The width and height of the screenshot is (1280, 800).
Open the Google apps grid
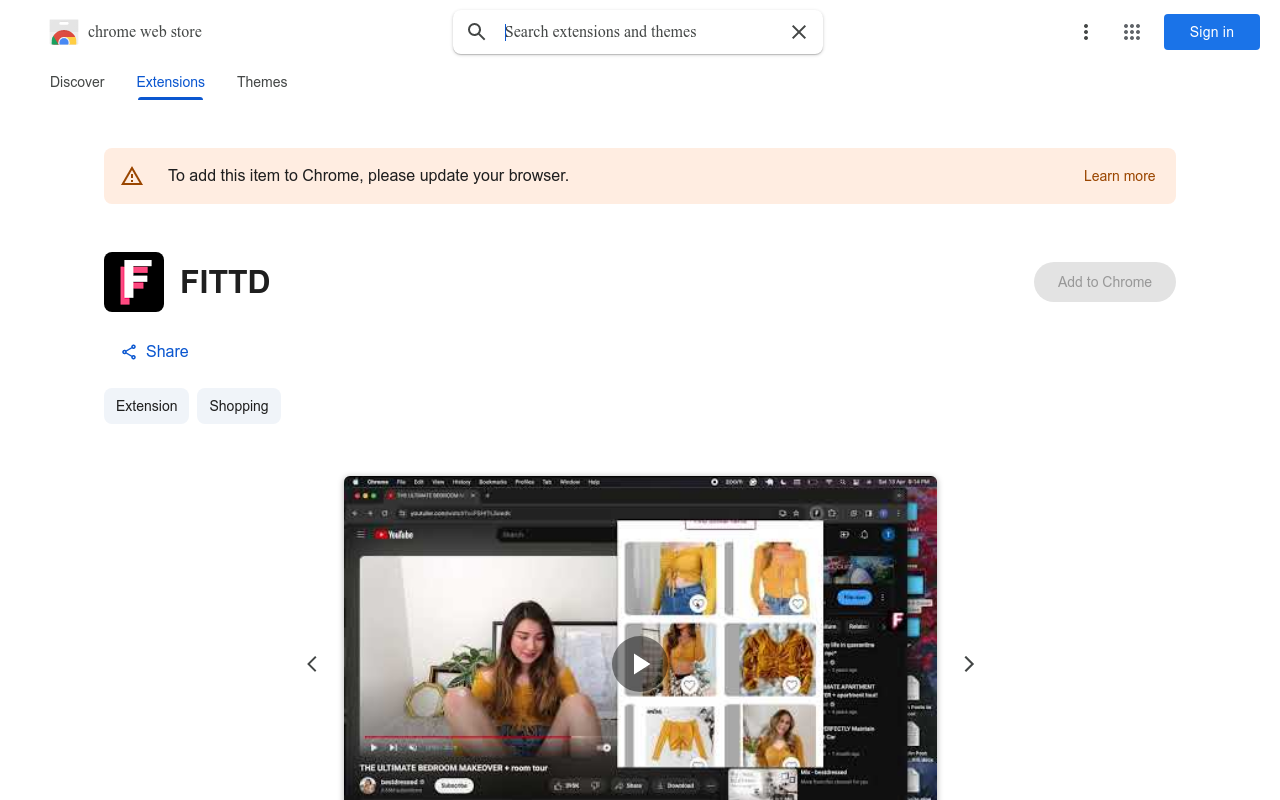pyautogui.click(x=1132, y=32)
